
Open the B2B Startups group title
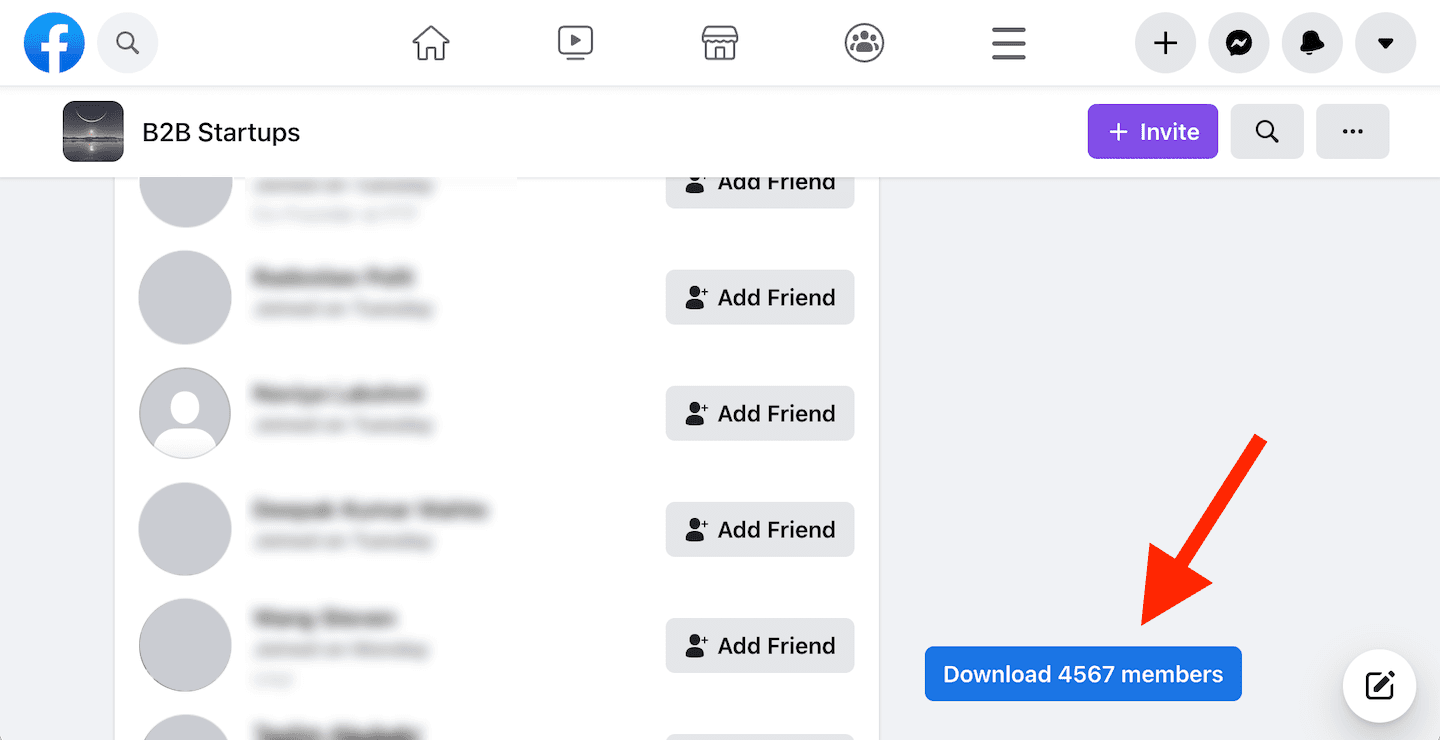pyautogui.click(x=221, y=132)
